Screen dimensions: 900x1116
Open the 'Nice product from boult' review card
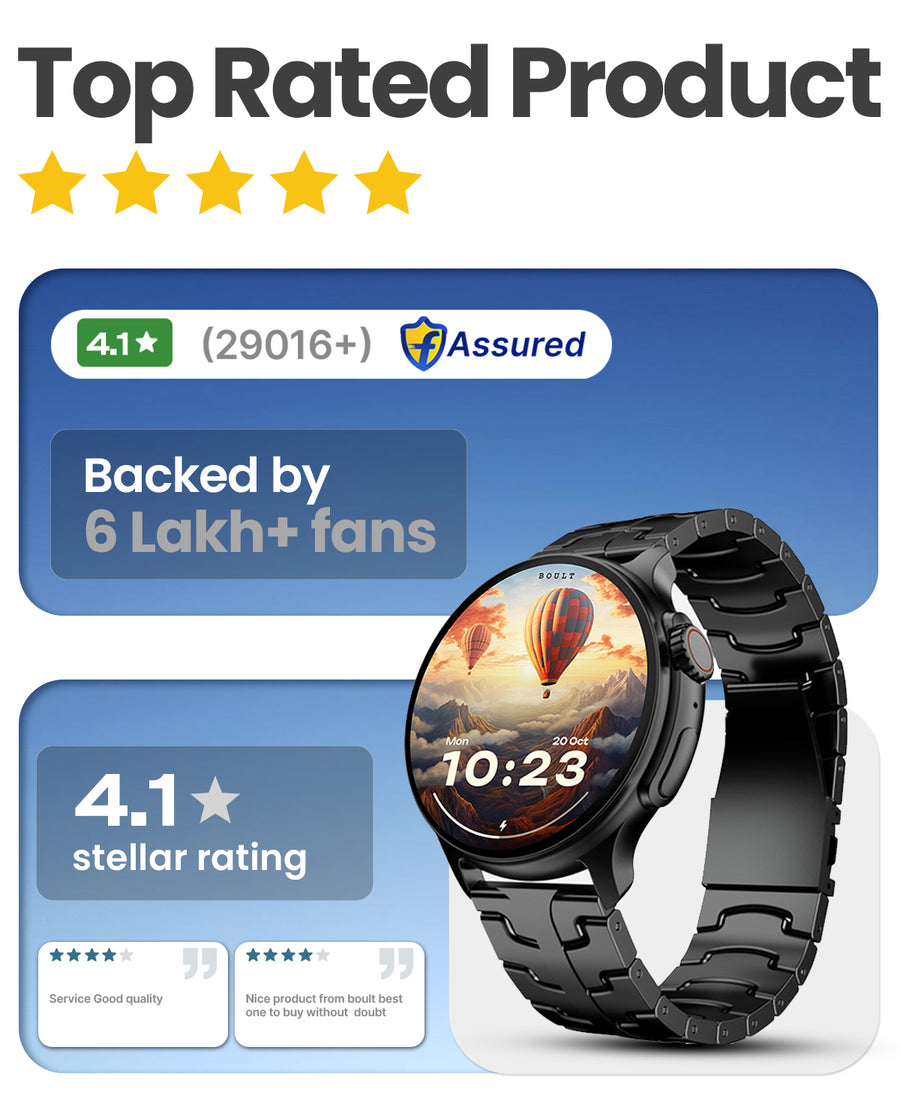click(x=329, y=994)
